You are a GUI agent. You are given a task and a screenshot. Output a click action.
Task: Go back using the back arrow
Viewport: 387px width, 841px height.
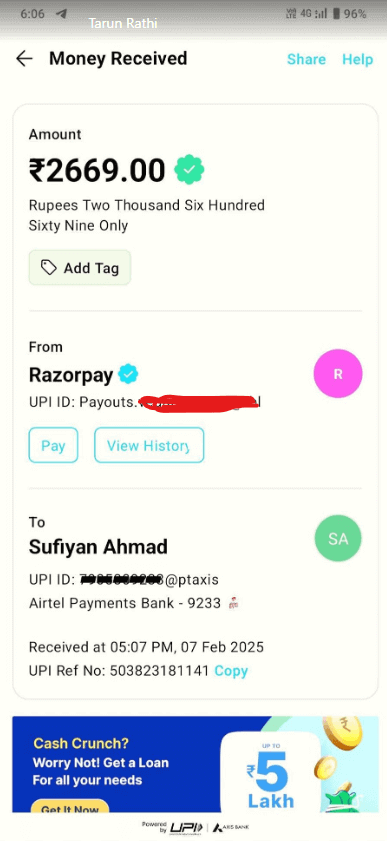pos(24,58)
